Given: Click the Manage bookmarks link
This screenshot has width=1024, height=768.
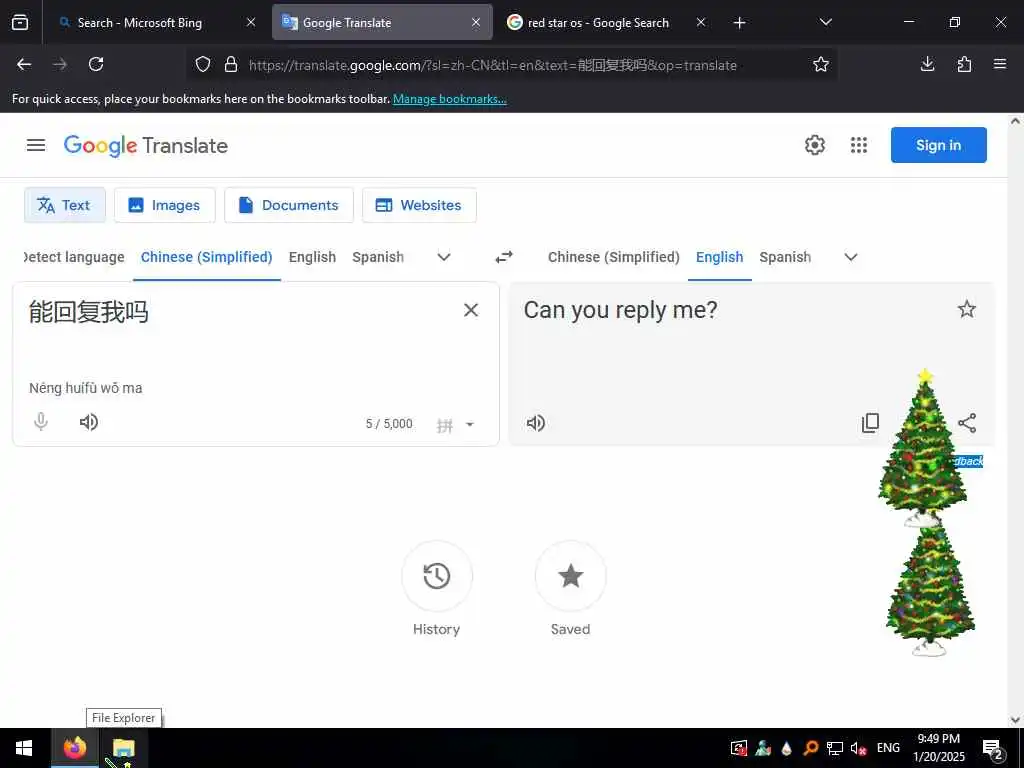Looking at the screenshot, I should (x=449, y=99).
